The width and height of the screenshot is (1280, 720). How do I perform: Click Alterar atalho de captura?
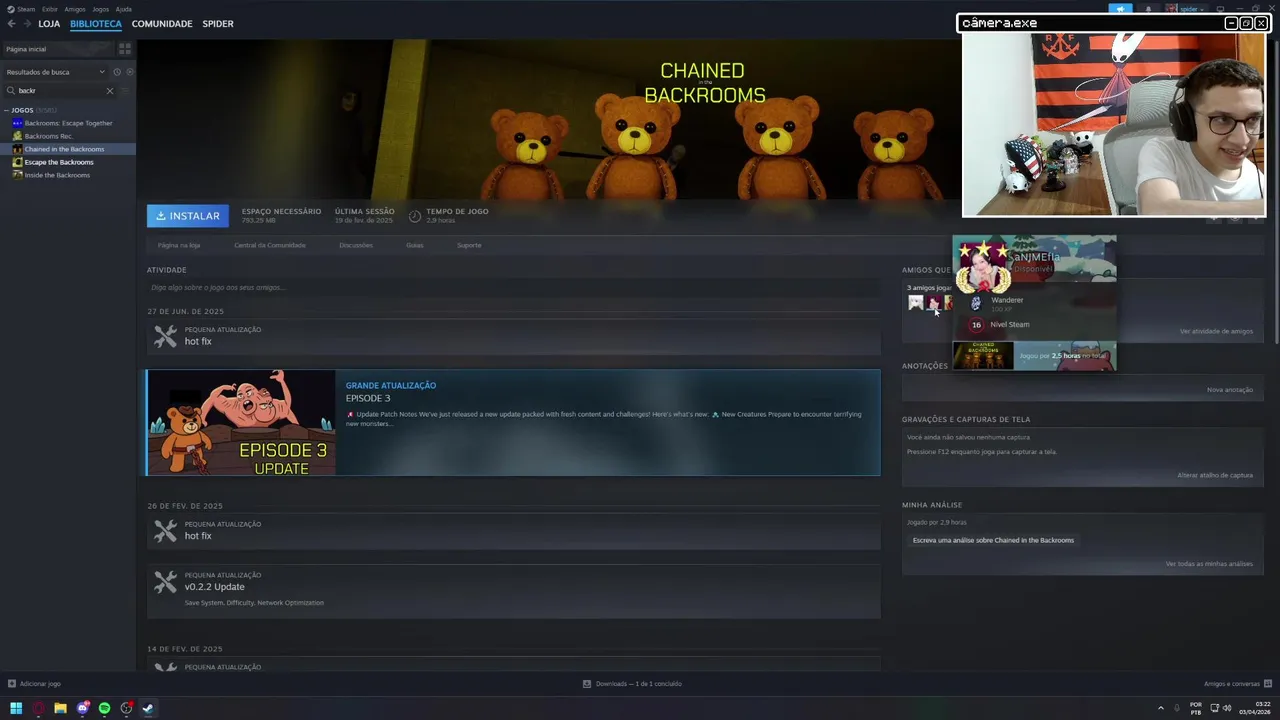pos(1215,475)
